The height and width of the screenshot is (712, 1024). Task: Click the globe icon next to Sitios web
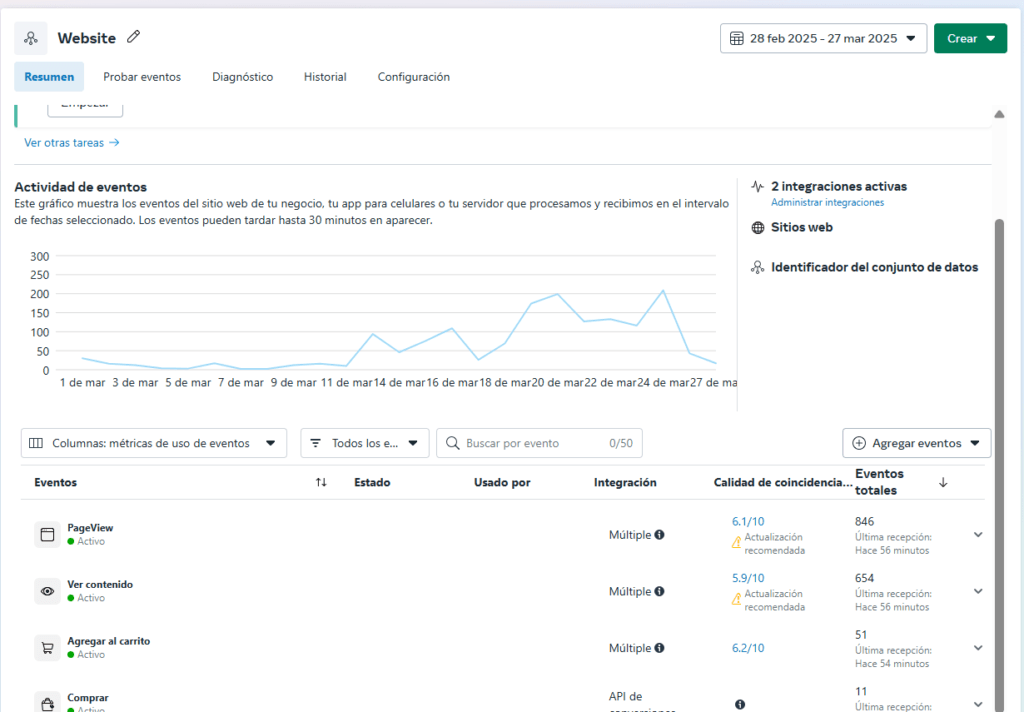[758, 227]
